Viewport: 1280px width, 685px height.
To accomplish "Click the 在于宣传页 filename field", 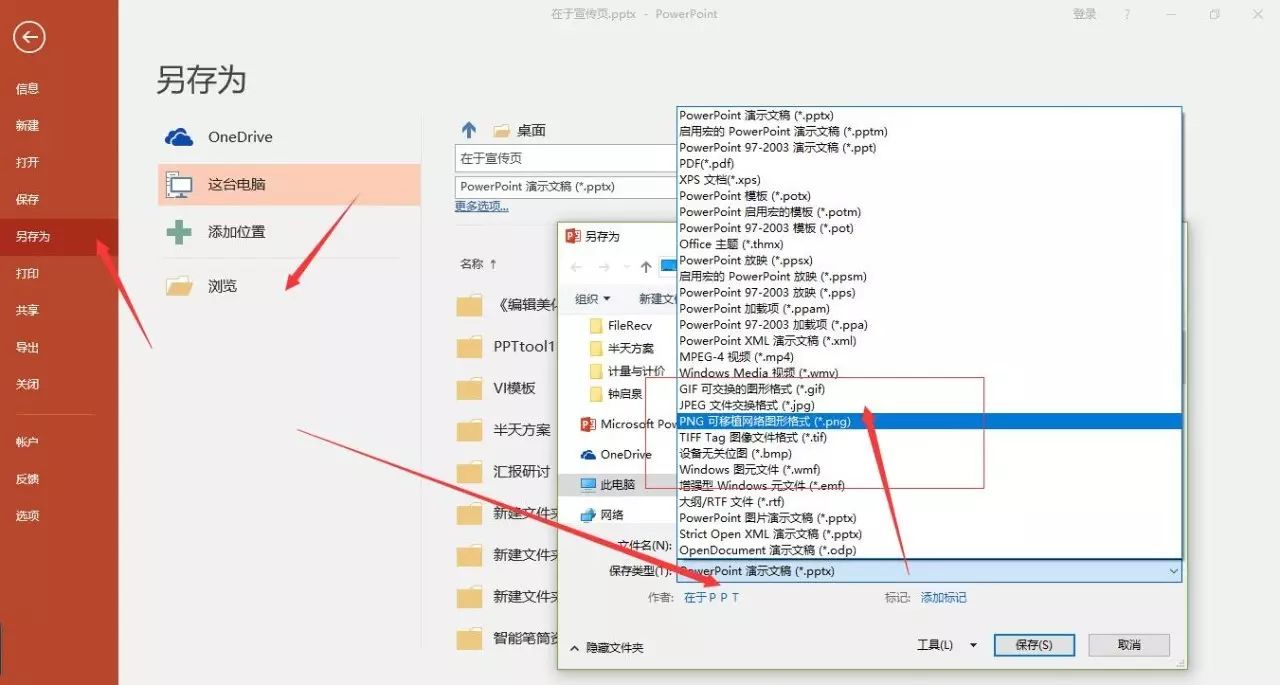I will point(565,158).
